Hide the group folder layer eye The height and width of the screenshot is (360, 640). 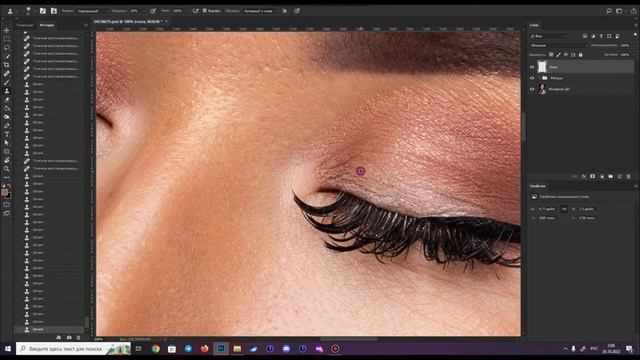point(532,78)
